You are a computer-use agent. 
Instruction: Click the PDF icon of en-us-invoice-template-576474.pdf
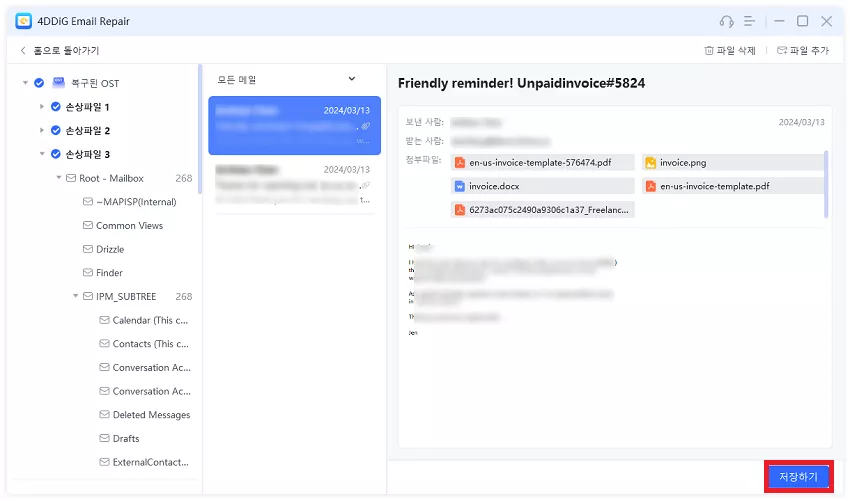coord(460,162)
